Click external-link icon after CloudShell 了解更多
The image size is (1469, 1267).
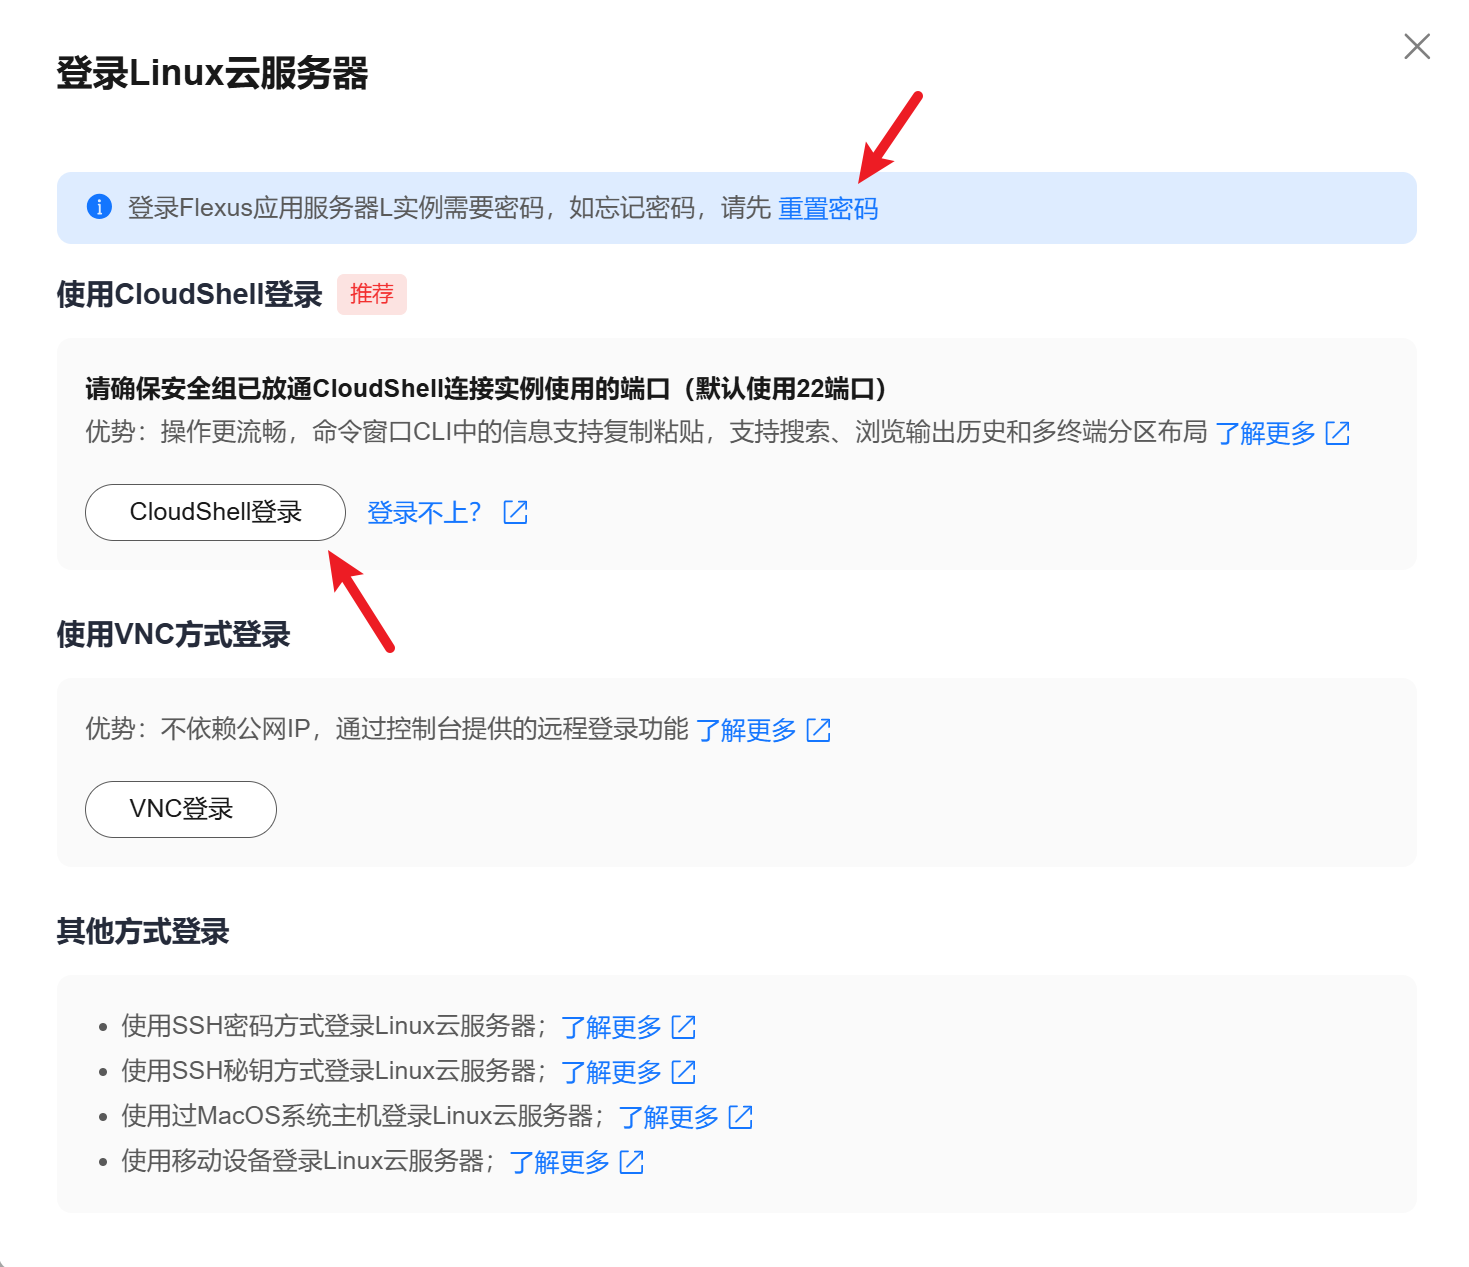[1338, 433]
